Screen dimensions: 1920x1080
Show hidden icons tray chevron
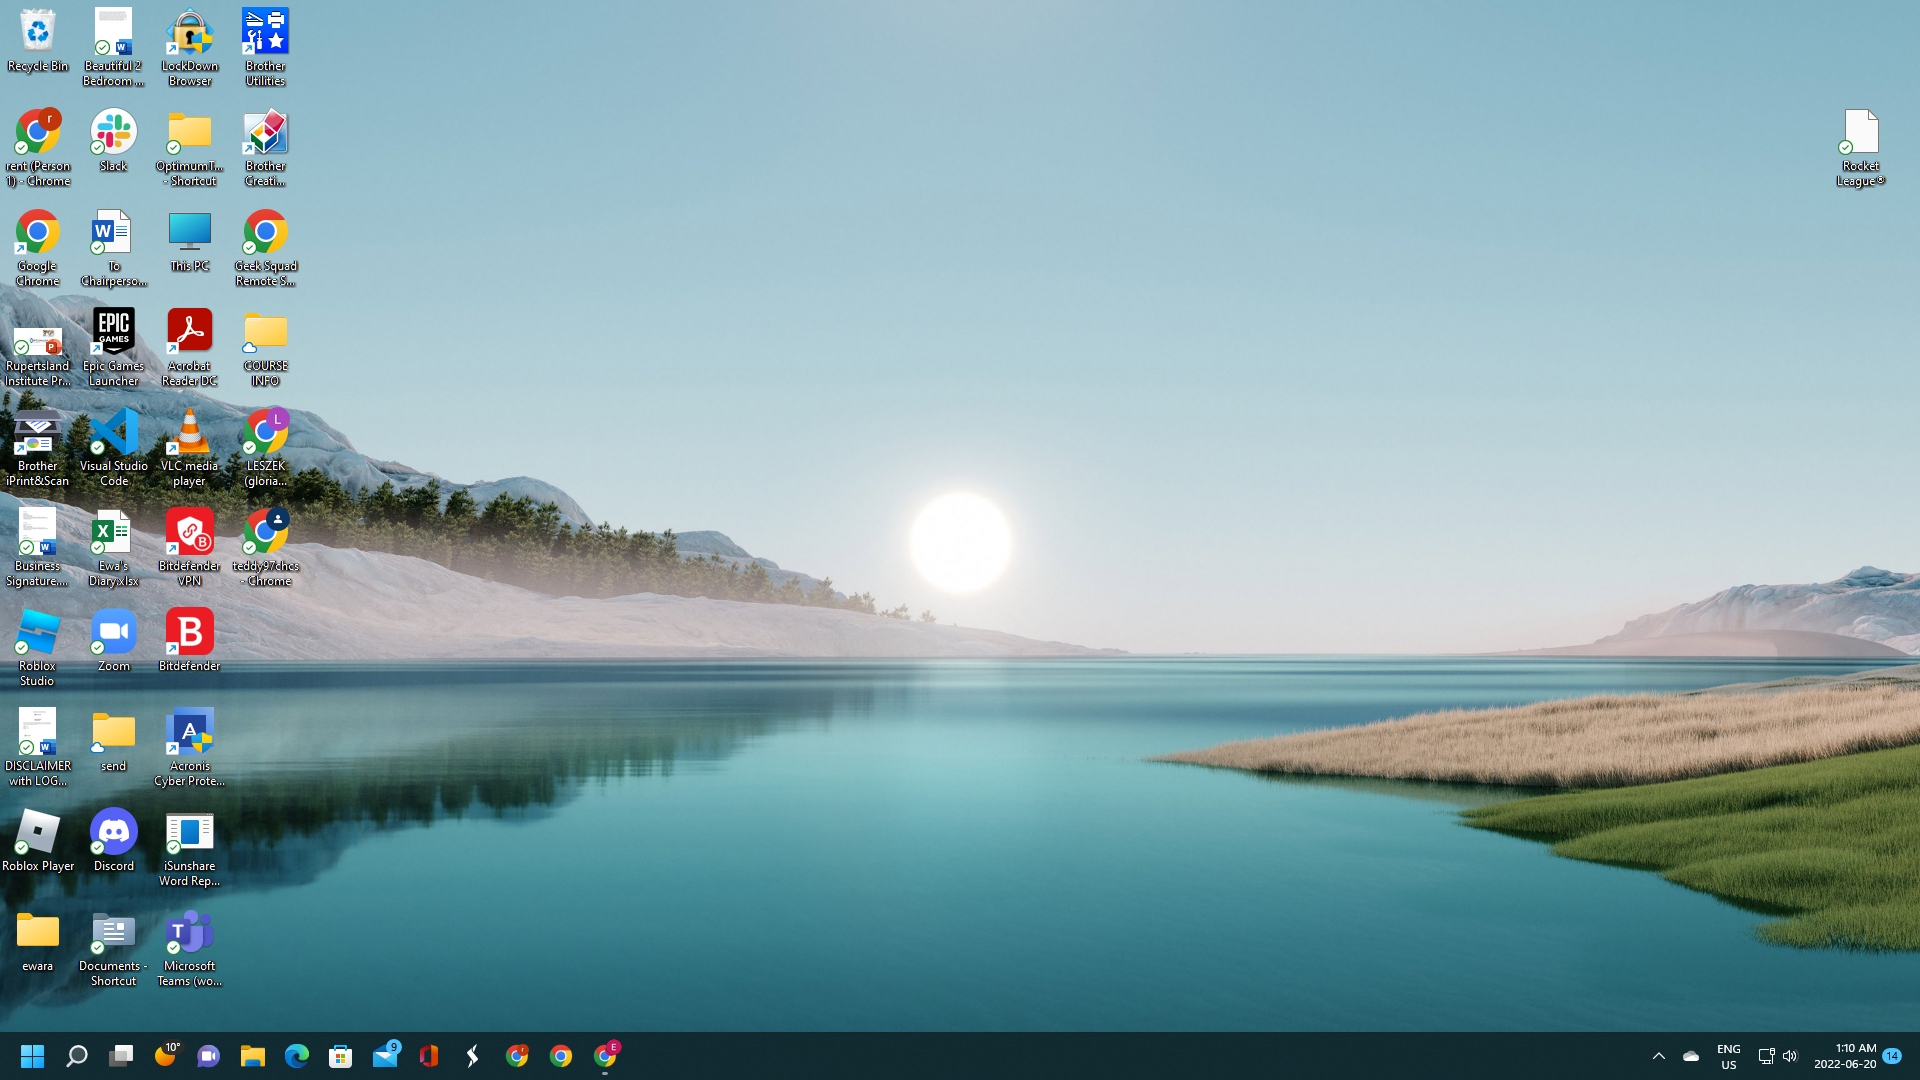point(1658,1056)
